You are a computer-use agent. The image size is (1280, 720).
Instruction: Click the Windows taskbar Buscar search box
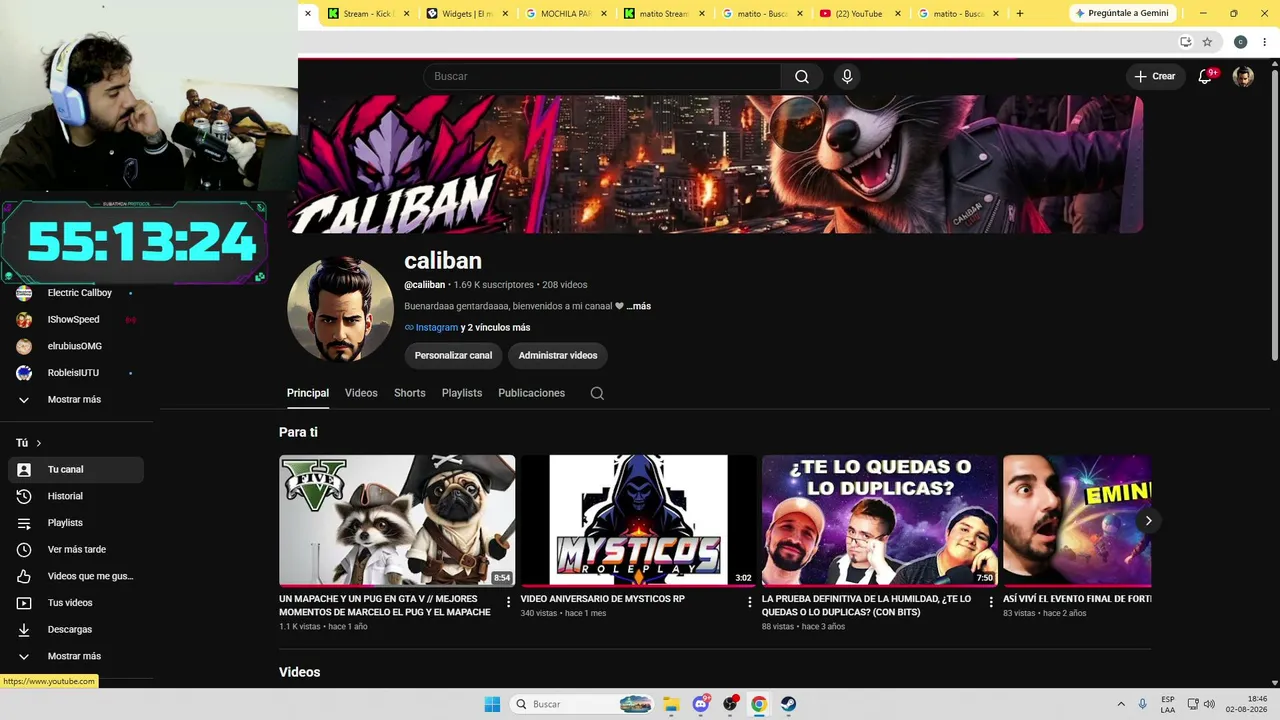(x=583, y=704)
